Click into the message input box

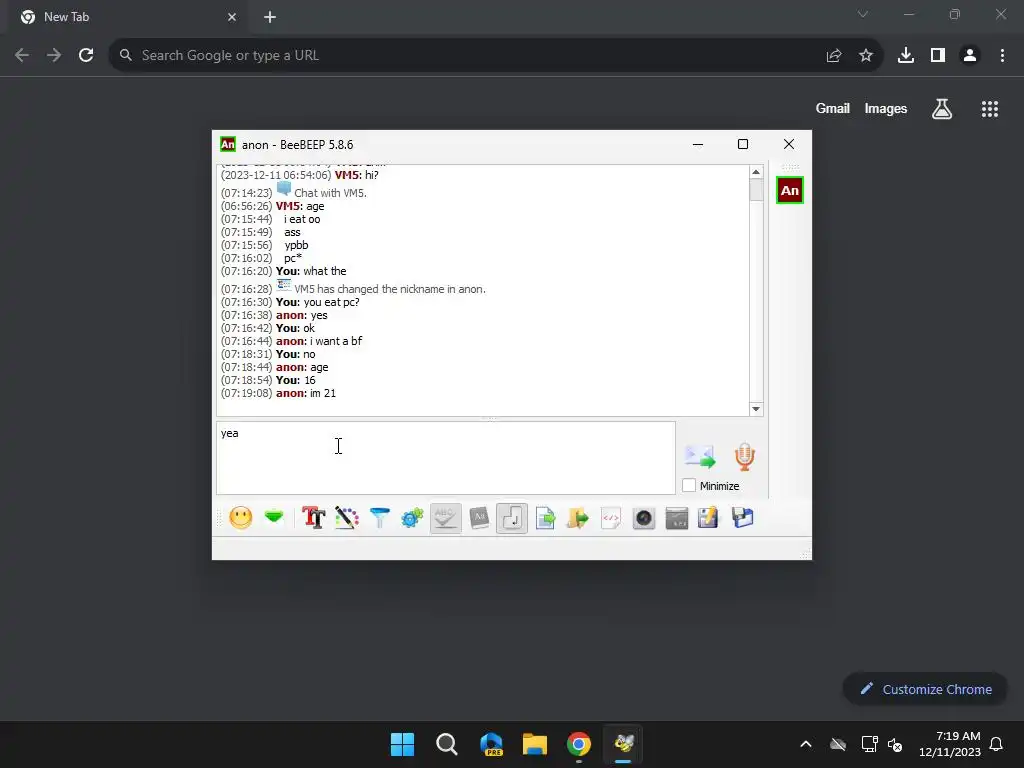click(445, 458)
